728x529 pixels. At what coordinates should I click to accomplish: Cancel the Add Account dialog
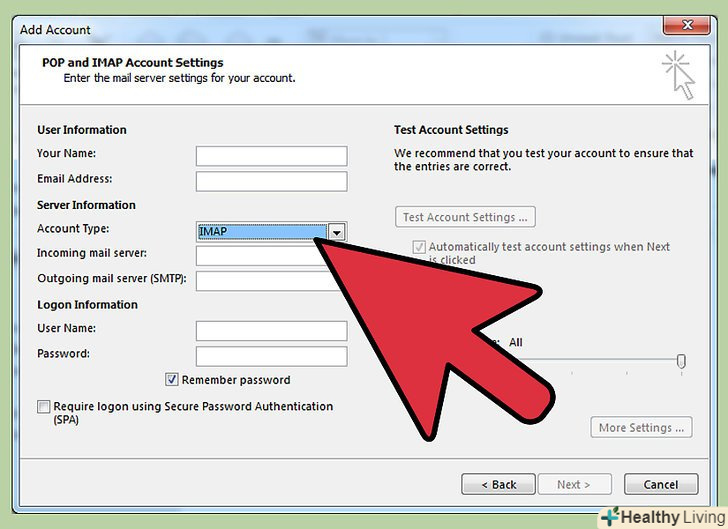pyautogui.click(x=661, y=484)
